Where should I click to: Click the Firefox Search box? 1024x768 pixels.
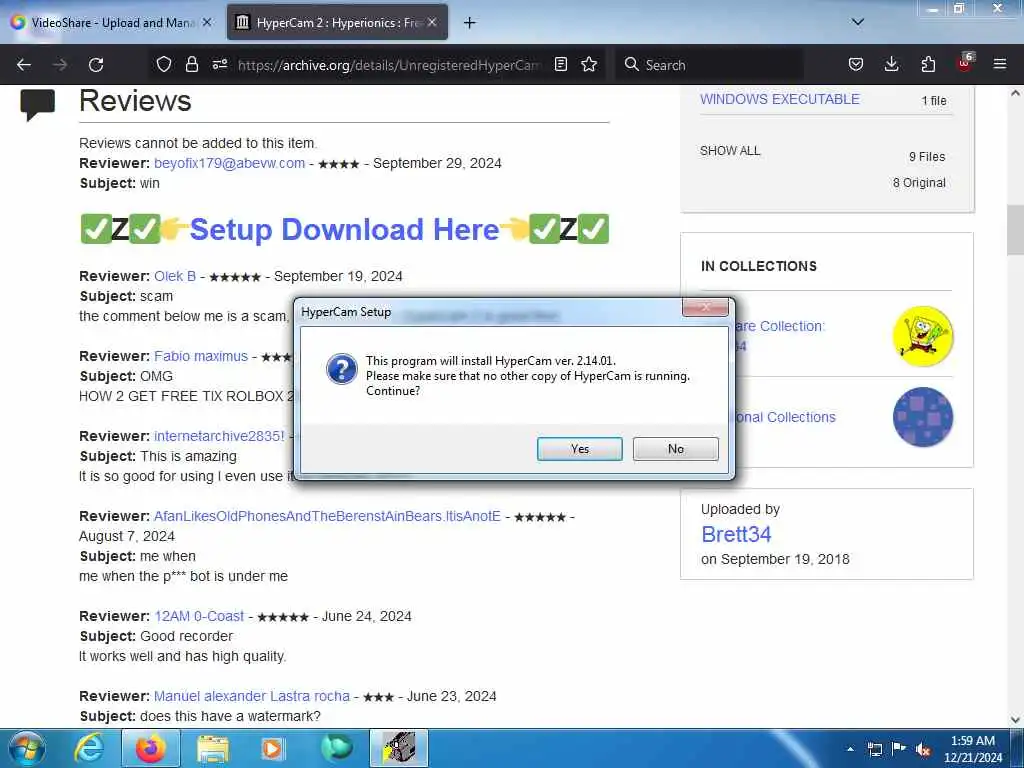[709, 65]
